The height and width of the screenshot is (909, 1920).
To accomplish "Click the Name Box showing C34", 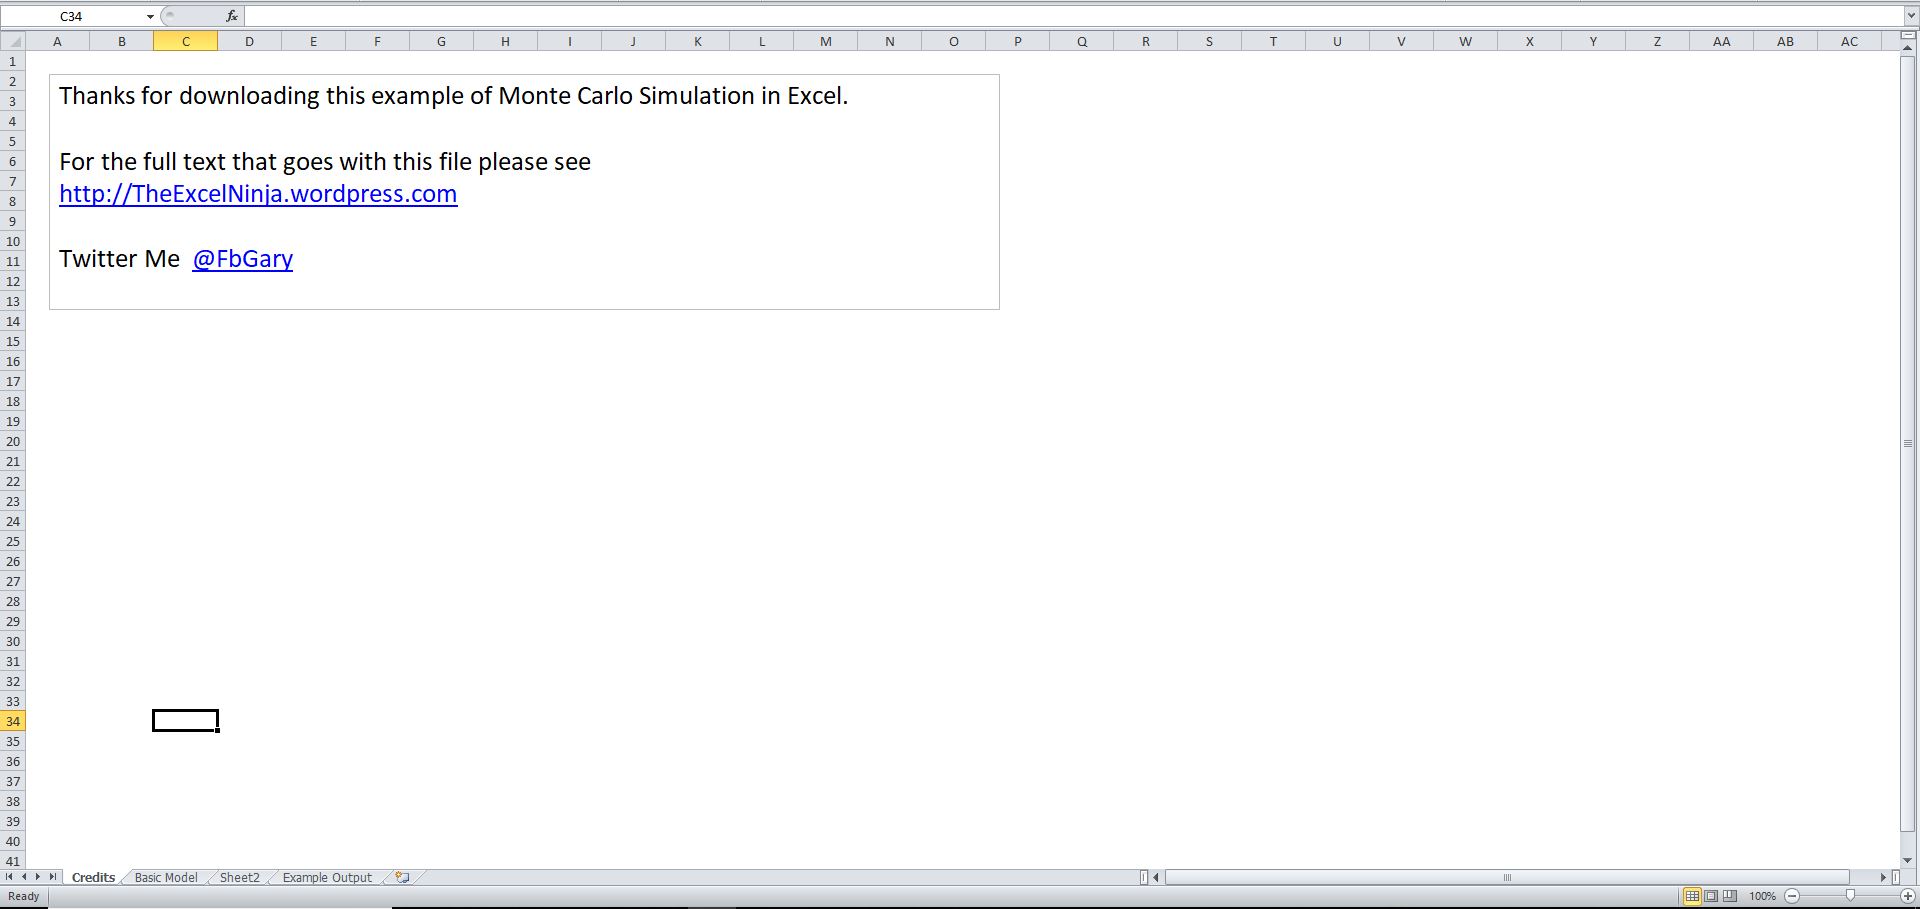I will 72,17.
